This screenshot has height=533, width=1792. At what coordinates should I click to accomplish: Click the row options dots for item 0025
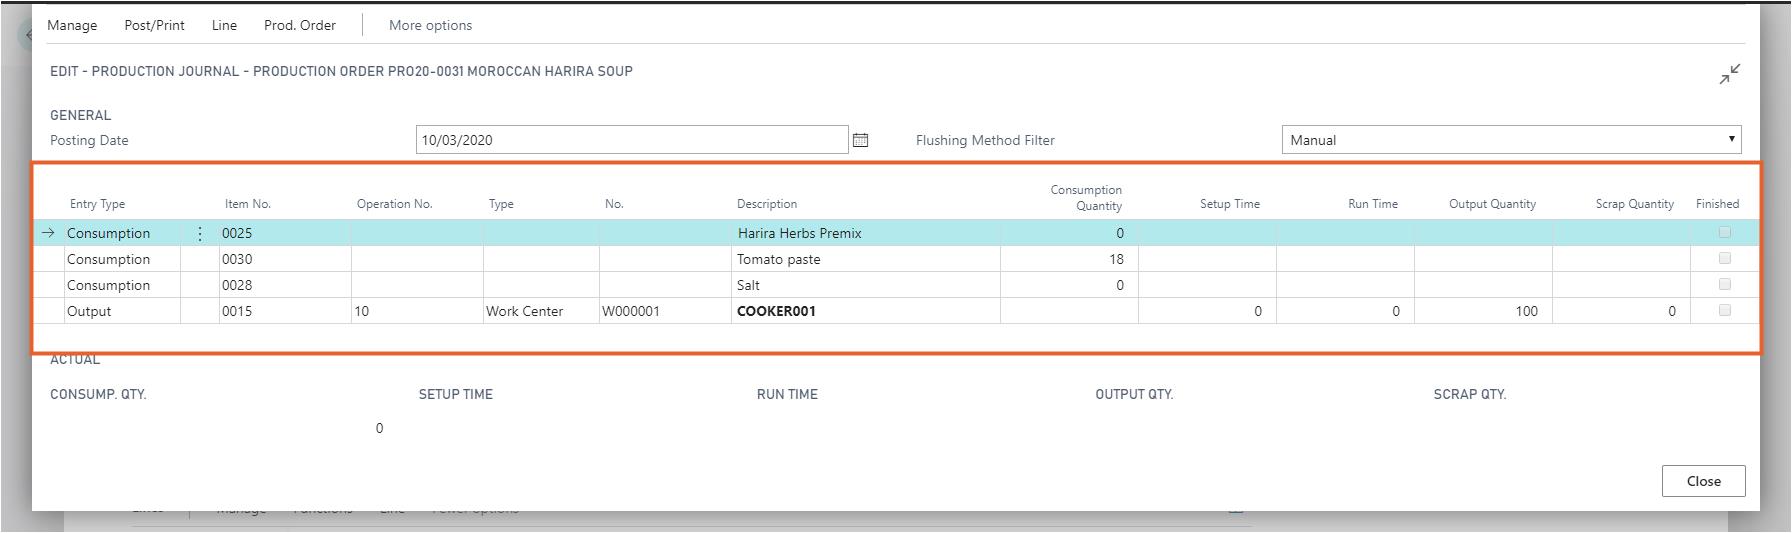[x=200, y=234]
